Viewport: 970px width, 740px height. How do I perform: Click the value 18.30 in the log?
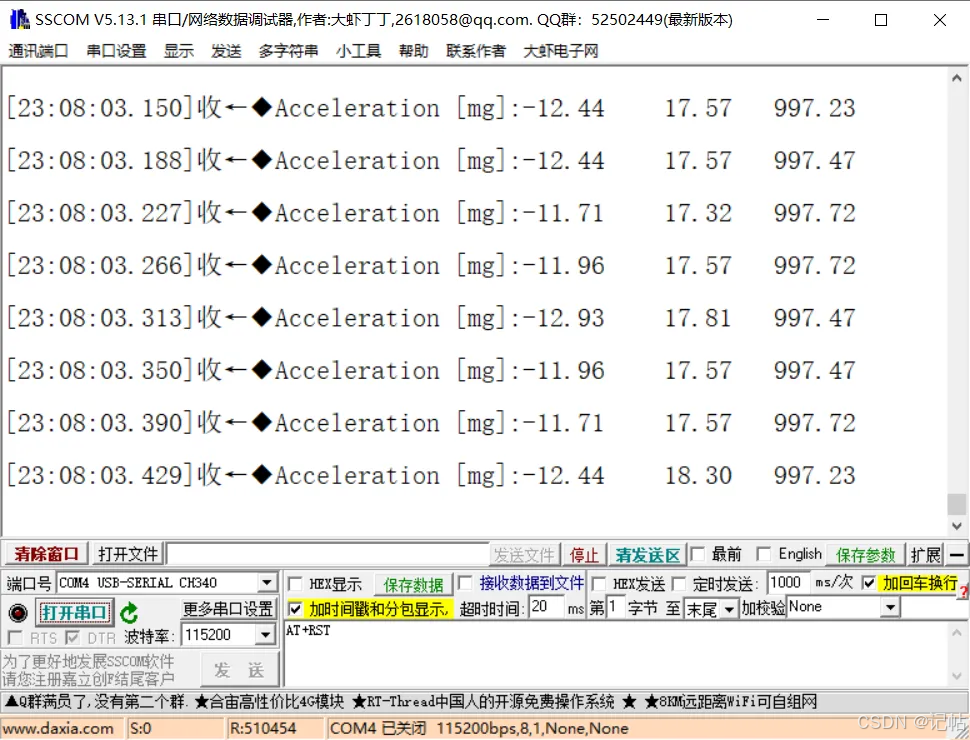[698, 476]
